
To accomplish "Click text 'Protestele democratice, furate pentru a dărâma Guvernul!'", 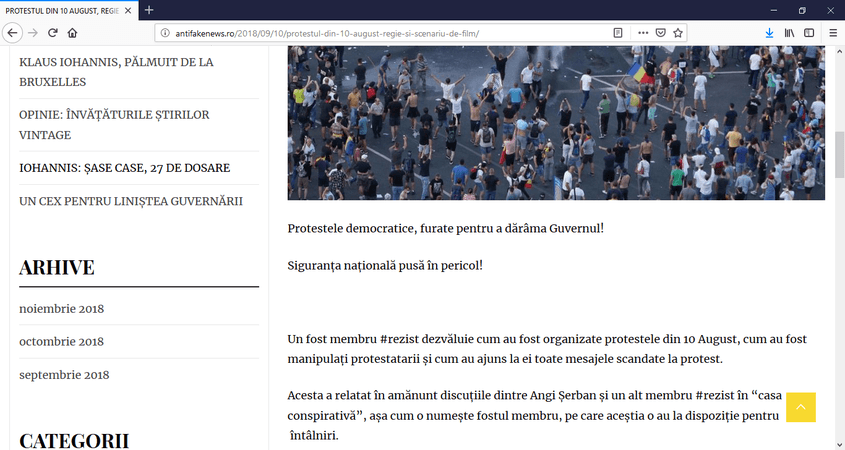I will (446, 228).
